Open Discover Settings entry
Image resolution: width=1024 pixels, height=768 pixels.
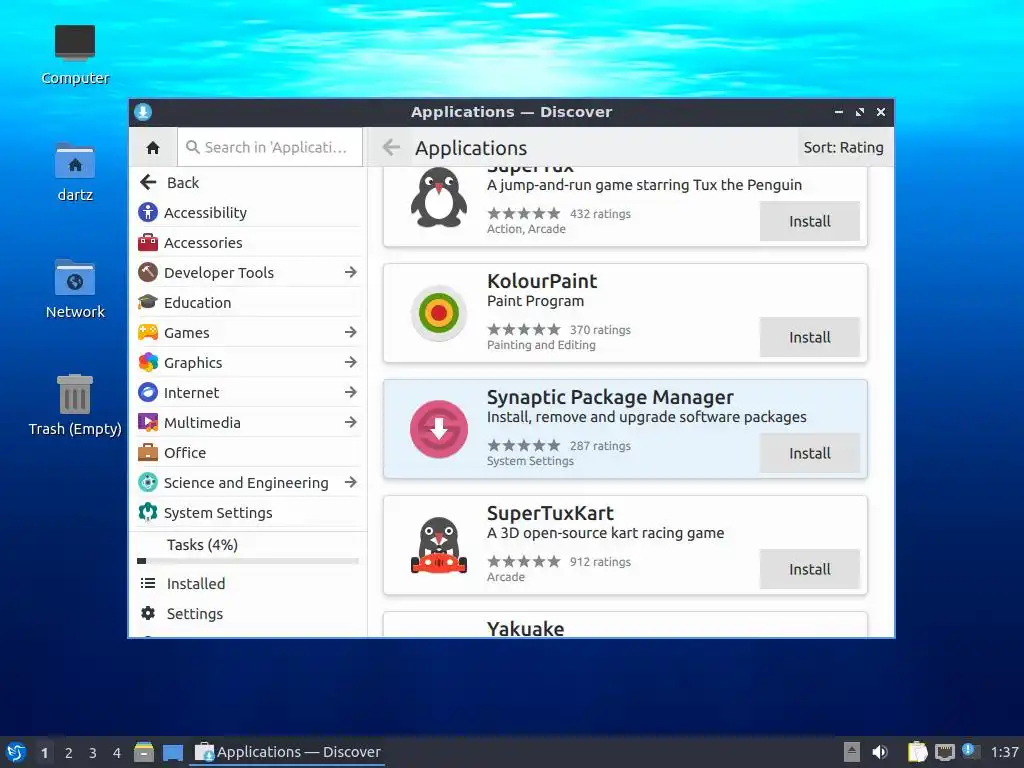coord(248,613)
